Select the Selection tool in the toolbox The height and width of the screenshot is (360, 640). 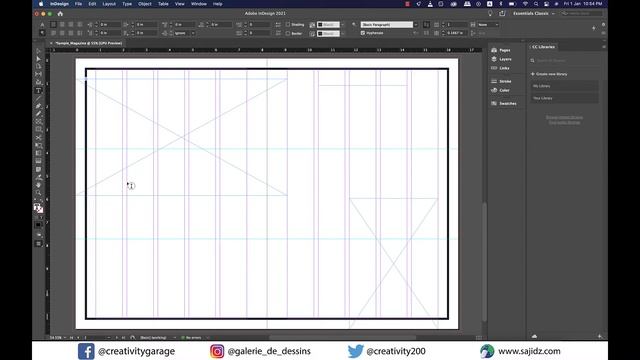[38, 51]
